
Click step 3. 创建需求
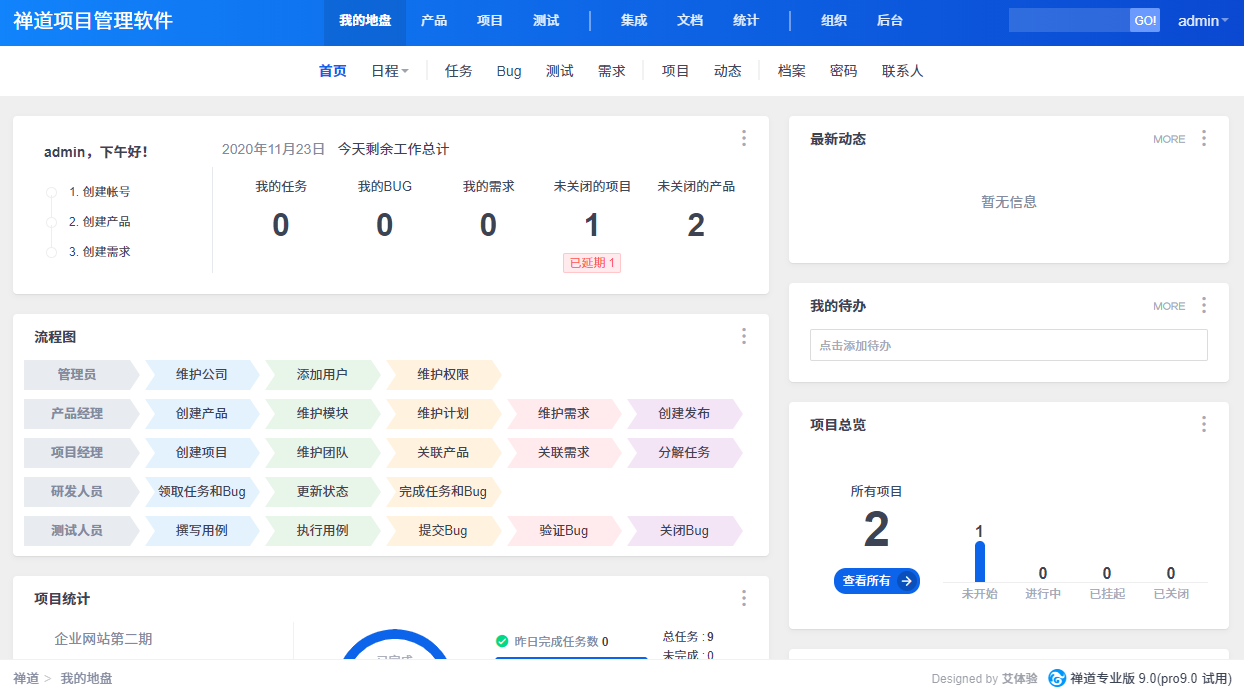[100, 252]
